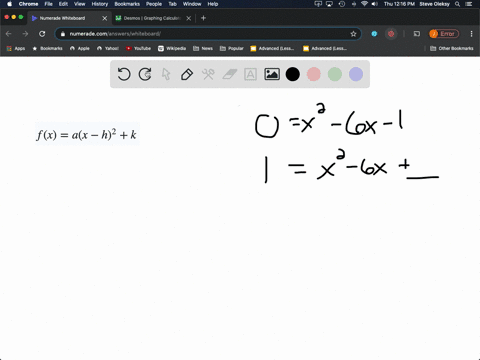Image resolution: width=480 pixels, height=360 pixels.
Task: Open the first Advanced (Less... bookmark
Action: 272,48
